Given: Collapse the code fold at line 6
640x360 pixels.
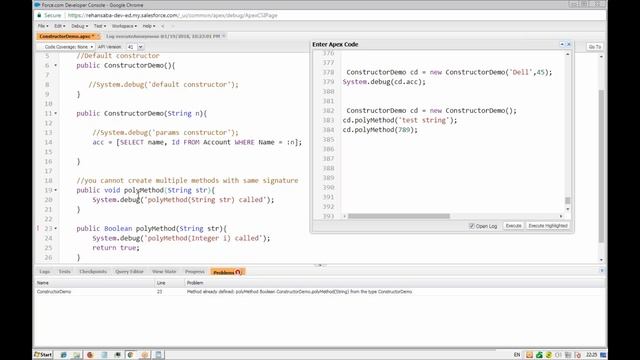Looking at the screenshot, I should click(x=56, y=65).
